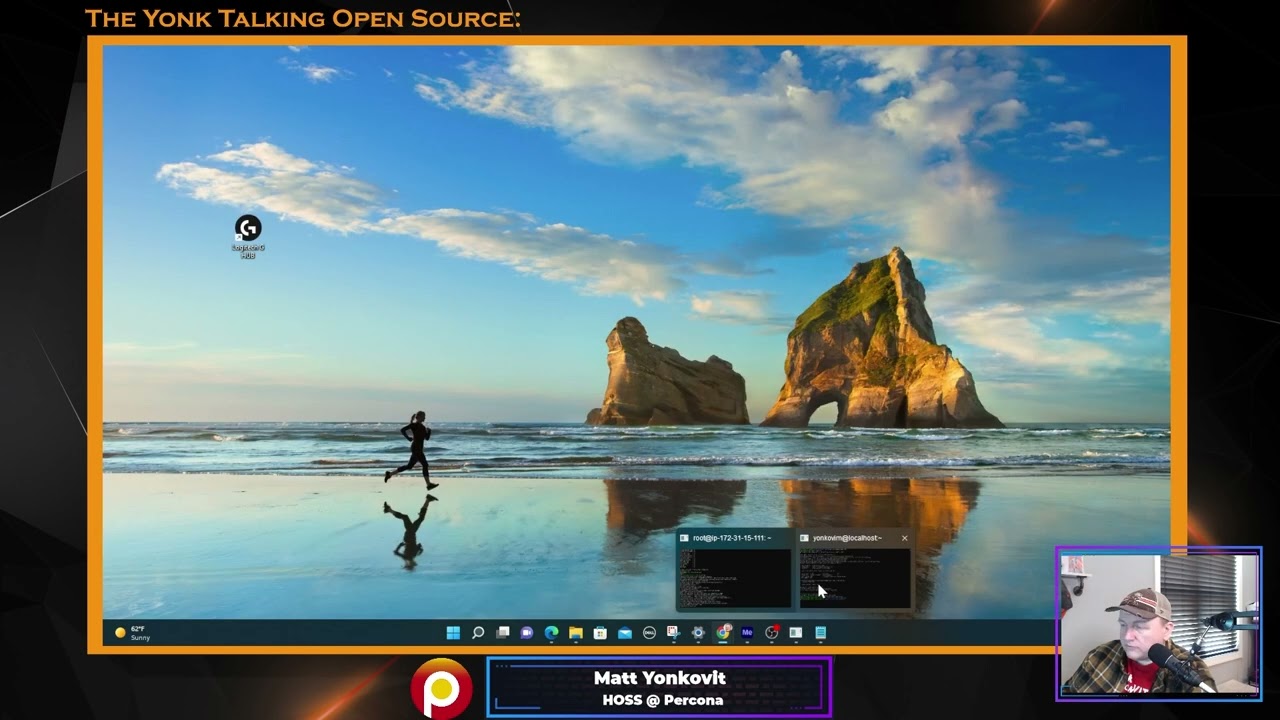
Task: Open Settings gear on the taskbar
Action: (x=698, y=632)
